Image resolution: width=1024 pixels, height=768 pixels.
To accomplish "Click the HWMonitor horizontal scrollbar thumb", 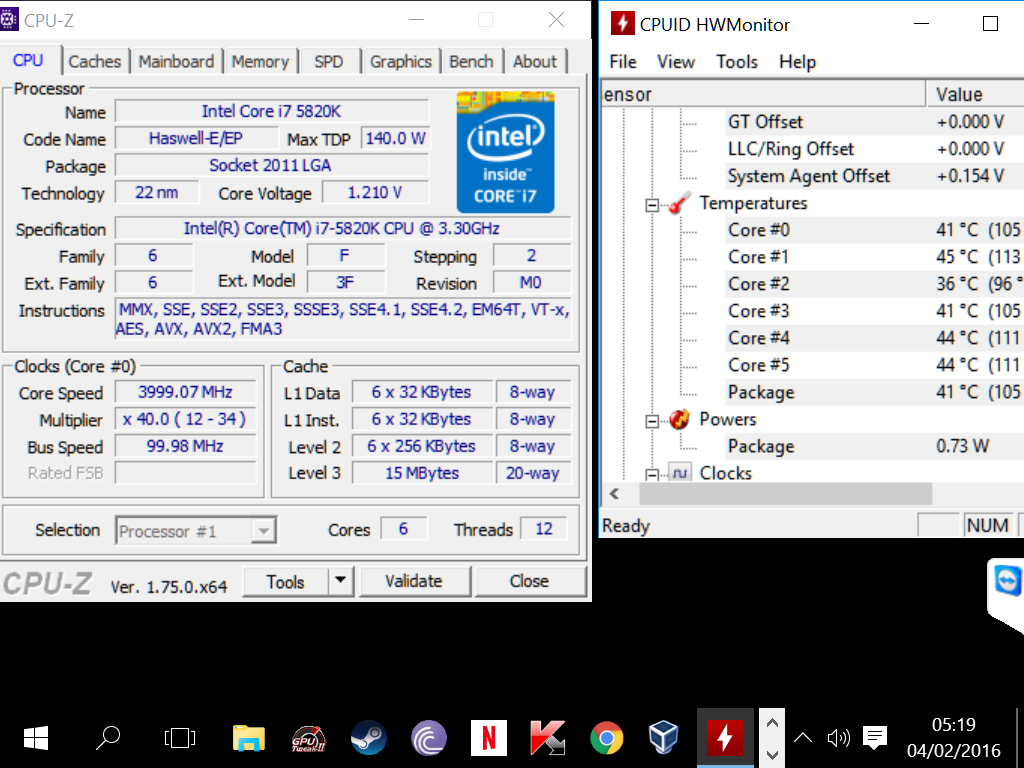I will point(785,494).
